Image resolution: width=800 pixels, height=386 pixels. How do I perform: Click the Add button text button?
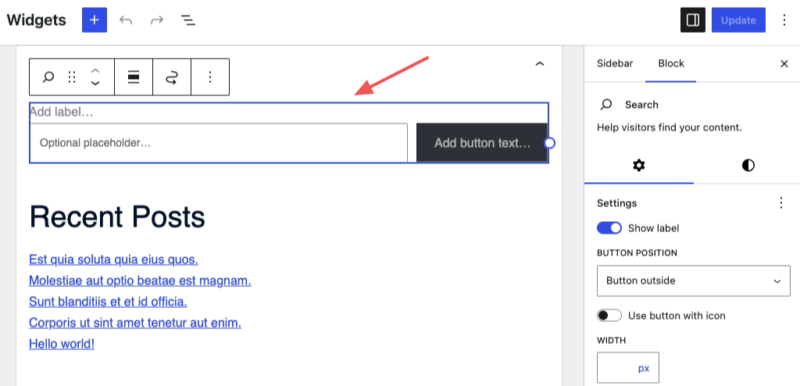[482, 143]
